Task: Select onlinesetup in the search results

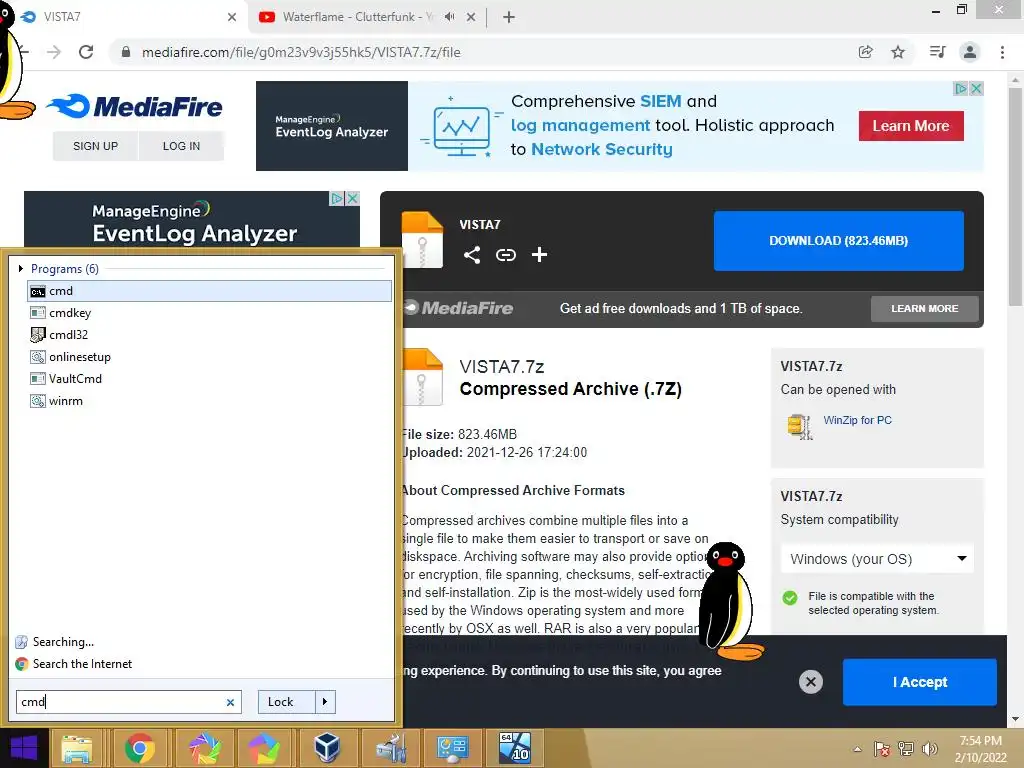Action: coord(209,357)
